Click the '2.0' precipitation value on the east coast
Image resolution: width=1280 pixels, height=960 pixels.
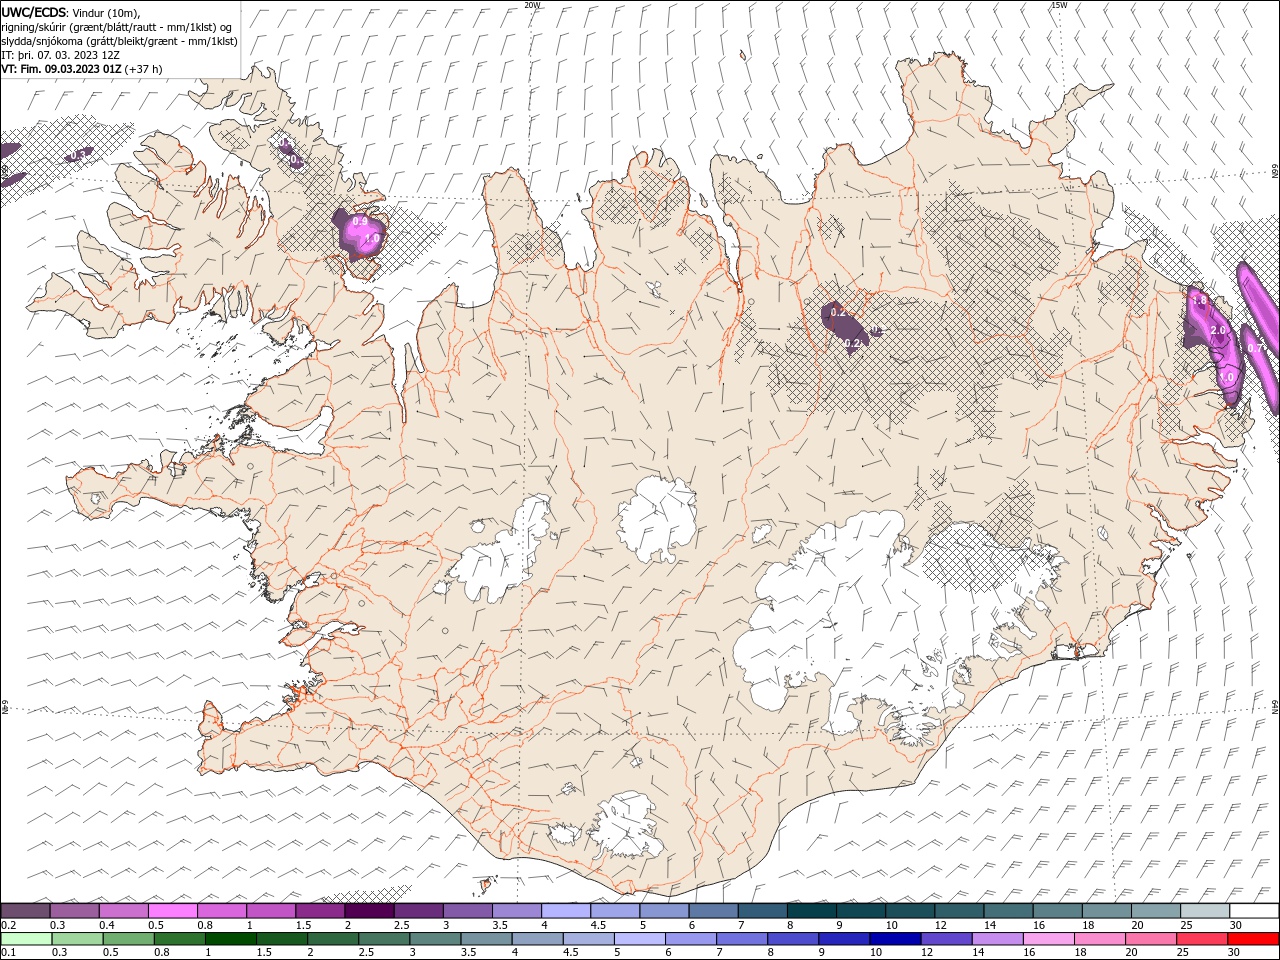point(1218,330)
